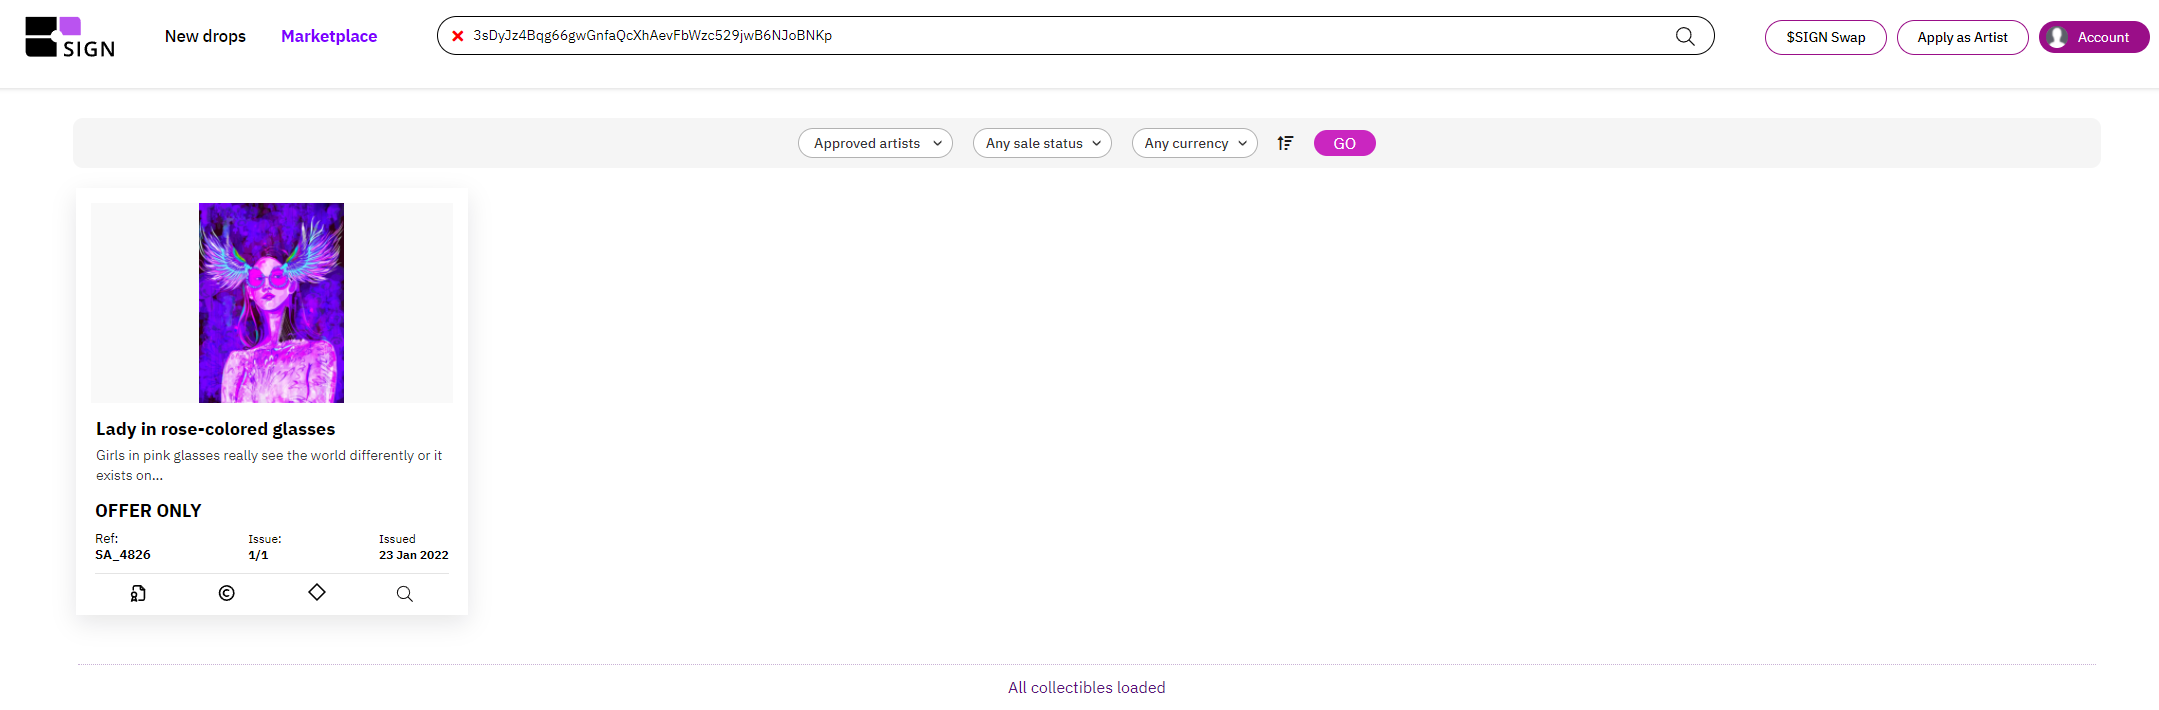Go to New drops

205,36
